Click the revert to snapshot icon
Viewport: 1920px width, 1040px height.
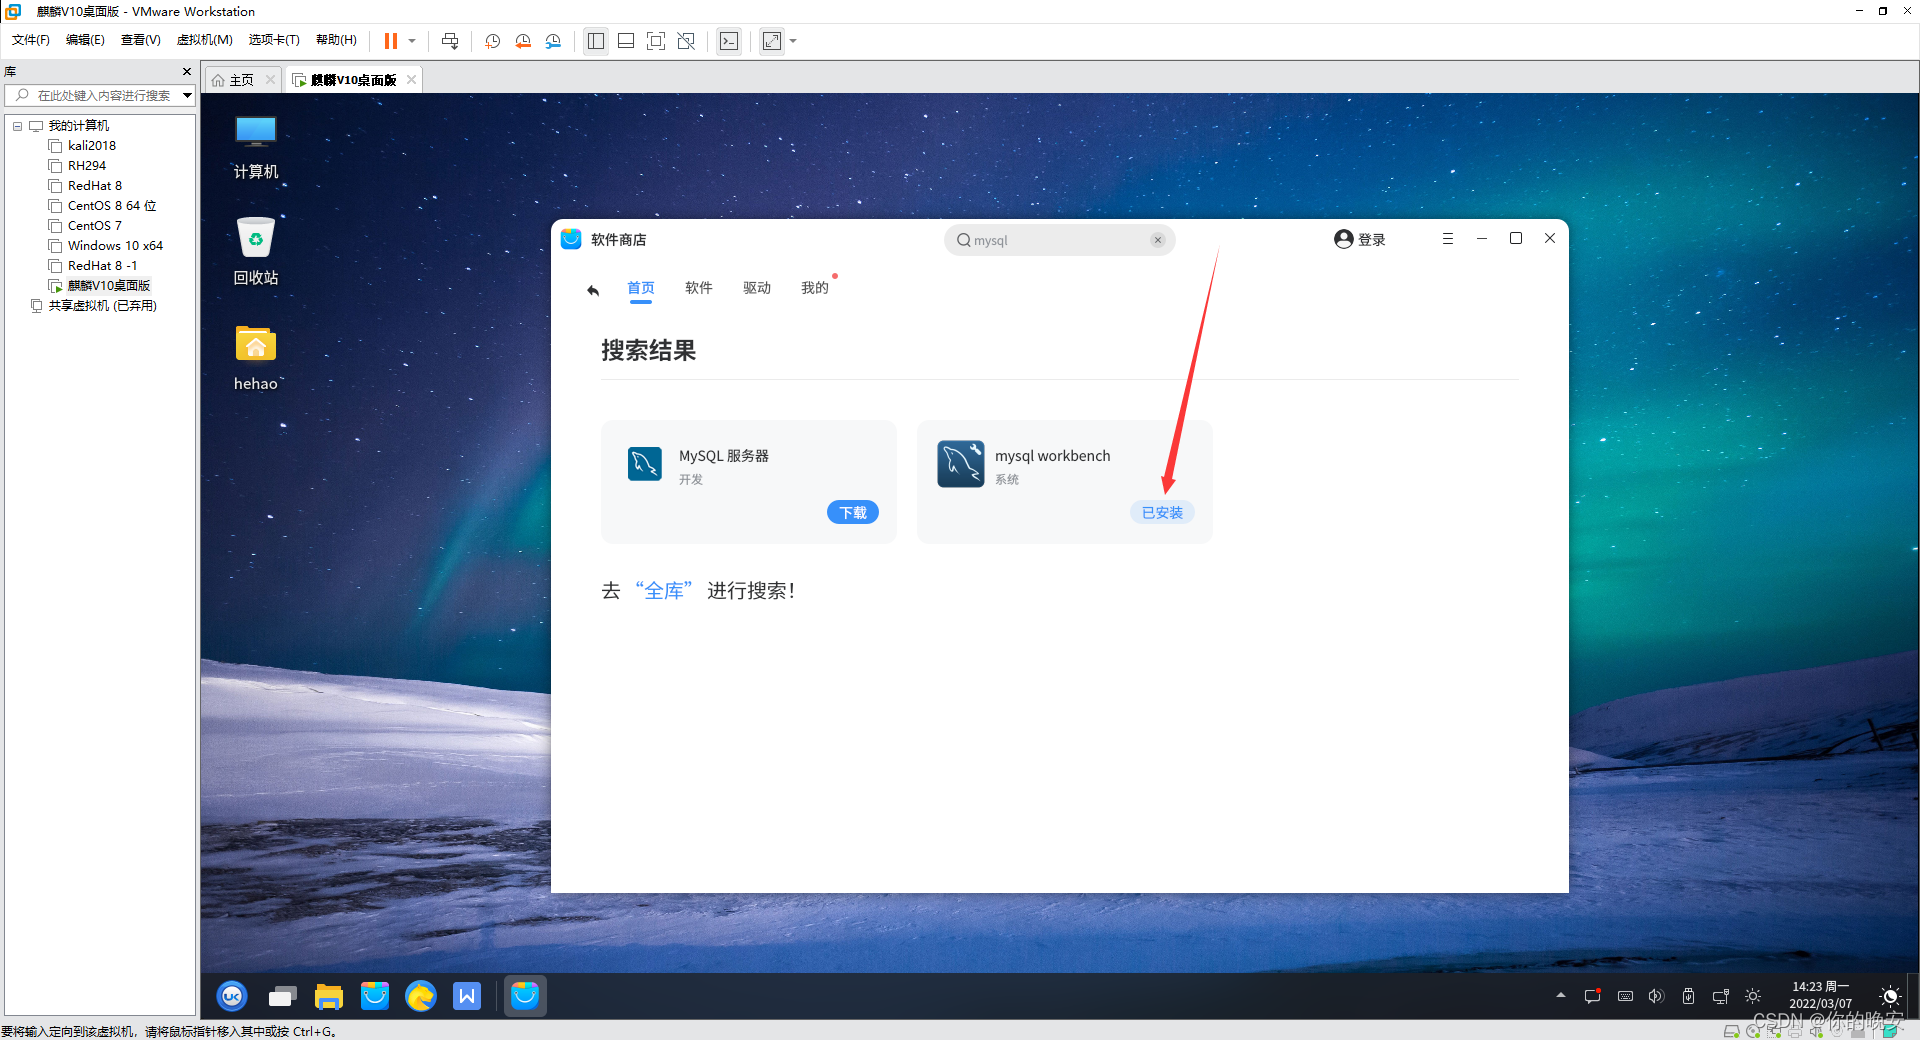click(523, 41)
